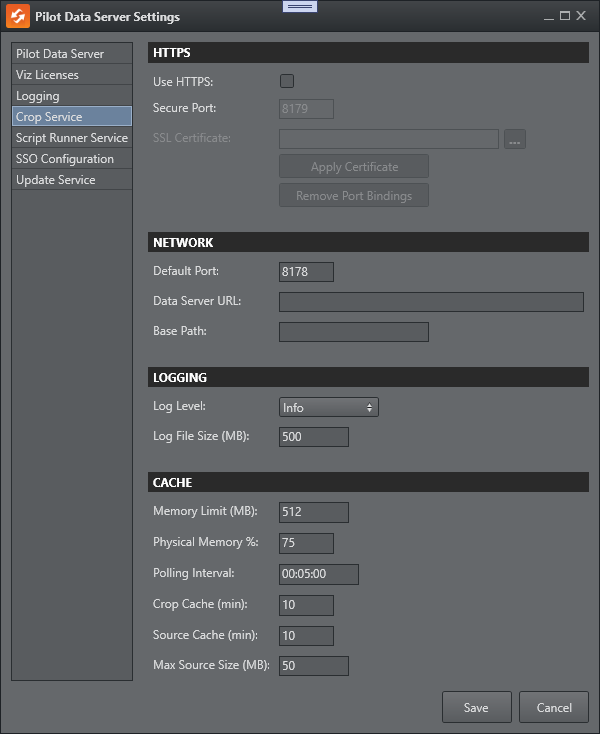The image size is (600, 734).
Task: Click the Polling Interval time field
Action: point(318,574)
